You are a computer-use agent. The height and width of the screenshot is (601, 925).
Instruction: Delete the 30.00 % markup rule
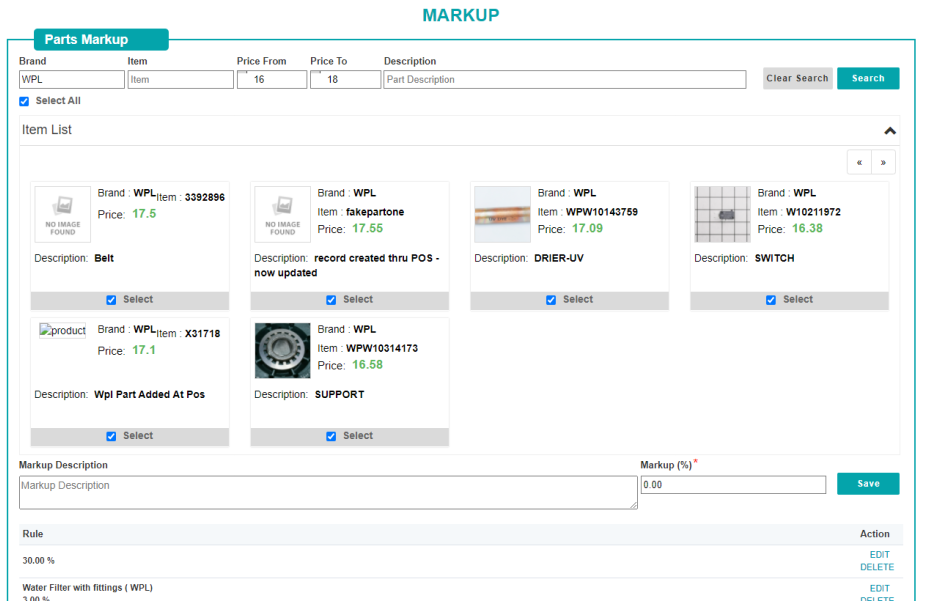(x=877, y=567)
